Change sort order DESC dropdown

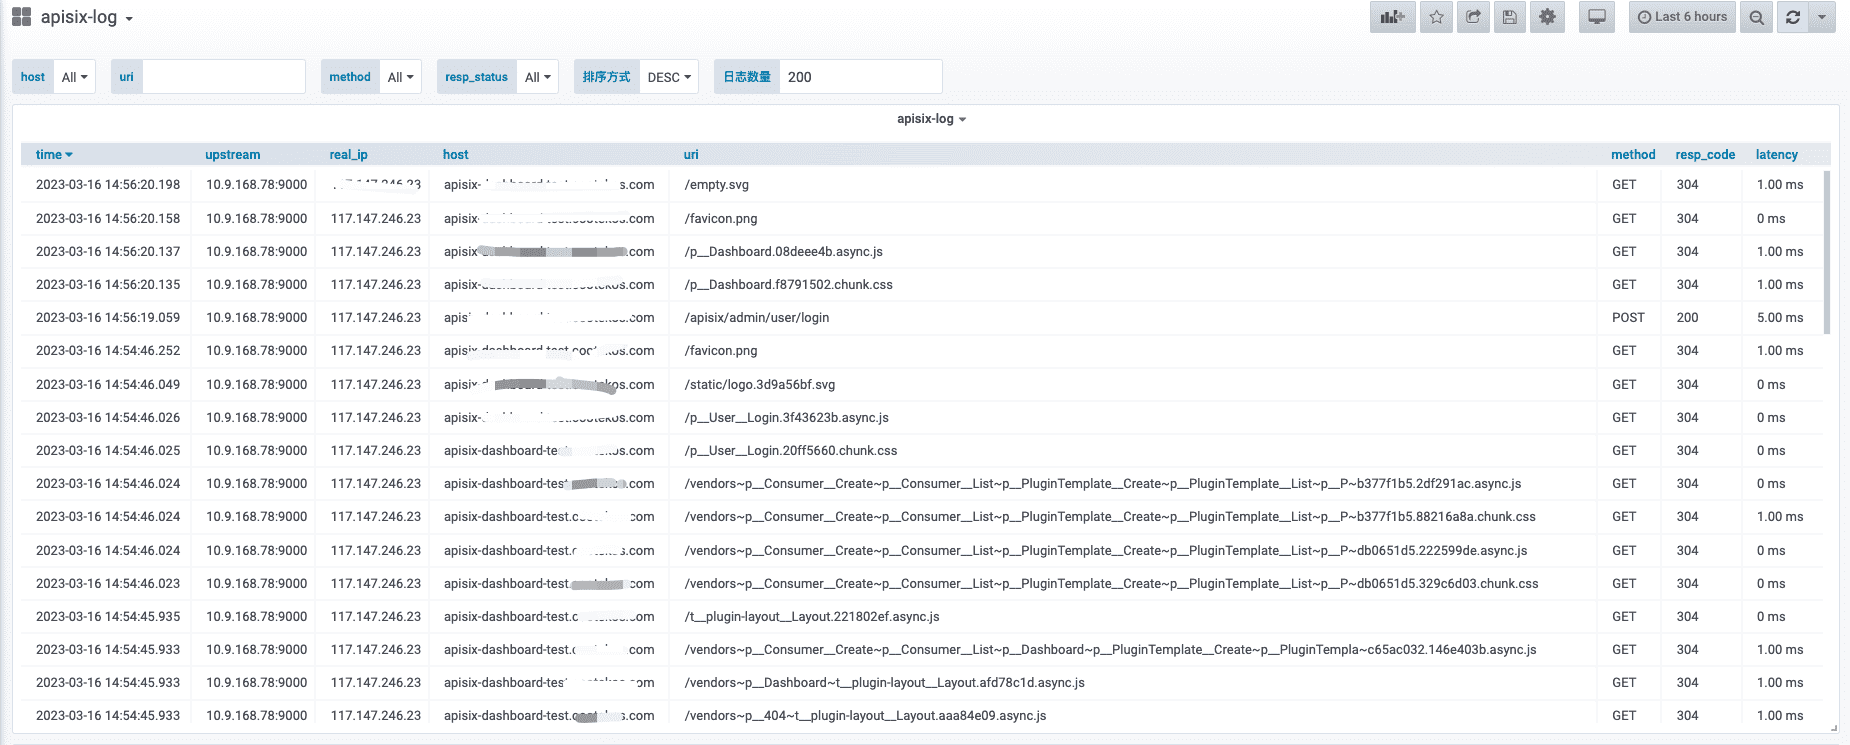pos(669,77)
